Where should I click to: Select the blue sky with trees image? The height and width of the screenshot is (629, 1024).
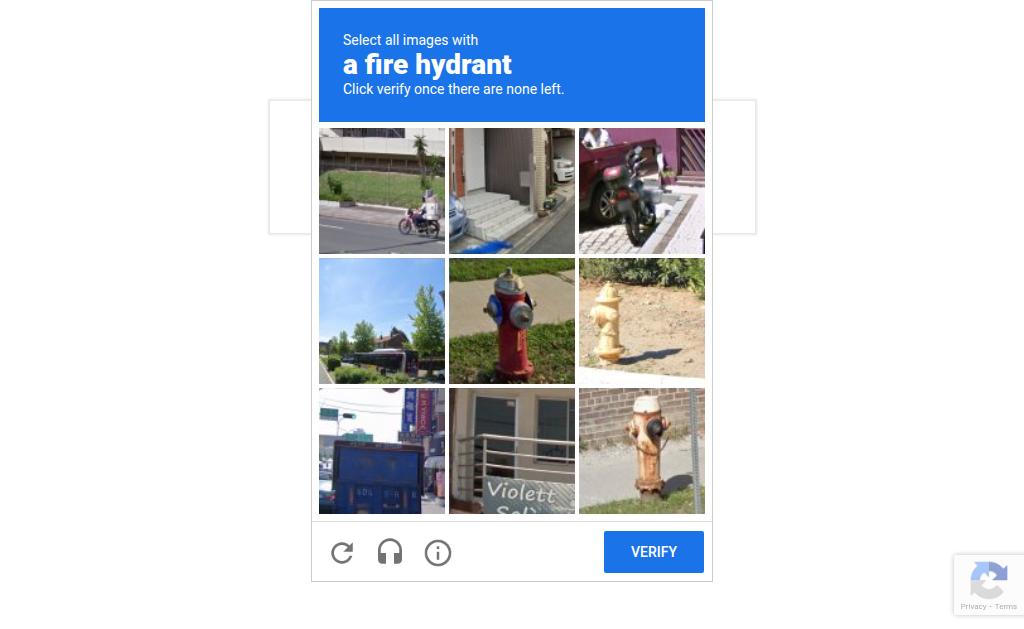pos(382,321)
